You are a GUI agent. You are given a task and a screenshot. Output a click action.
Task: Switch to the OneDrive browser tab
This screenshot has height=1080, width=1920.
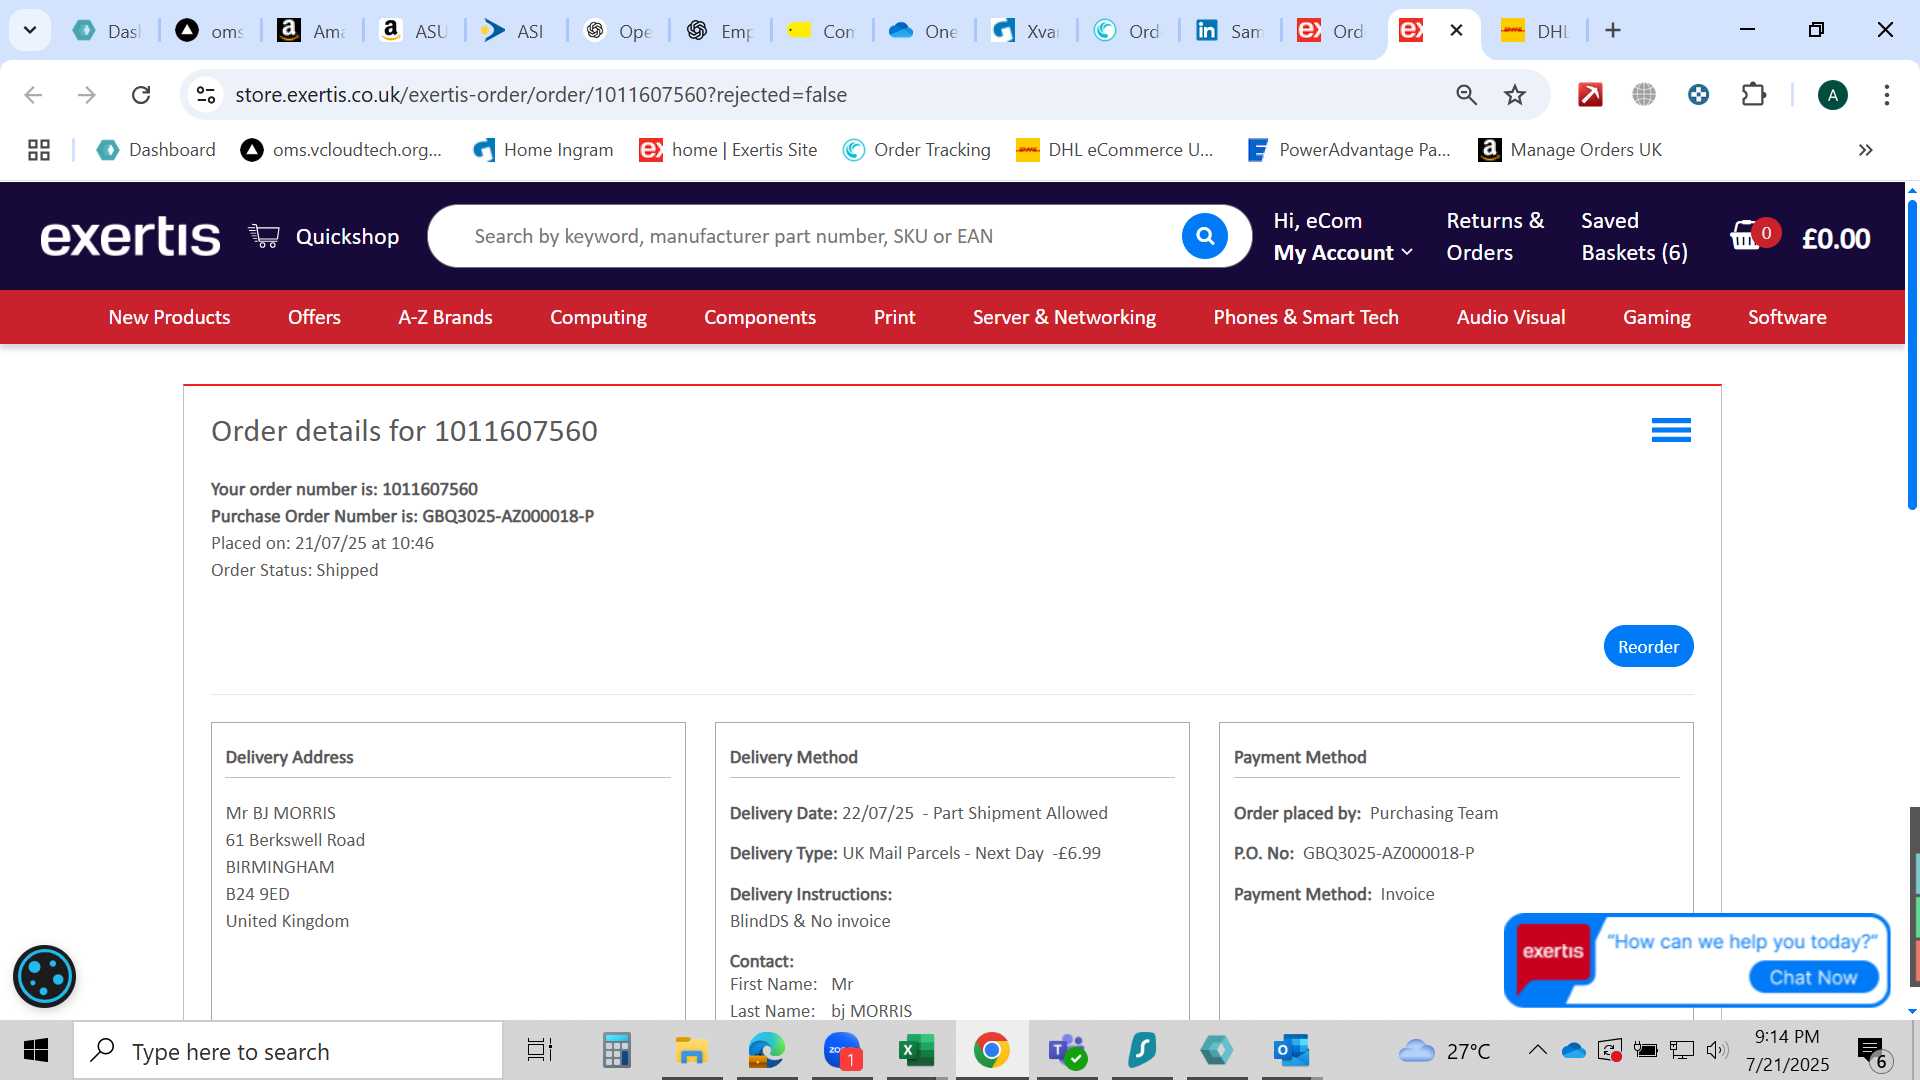point(925,31)
